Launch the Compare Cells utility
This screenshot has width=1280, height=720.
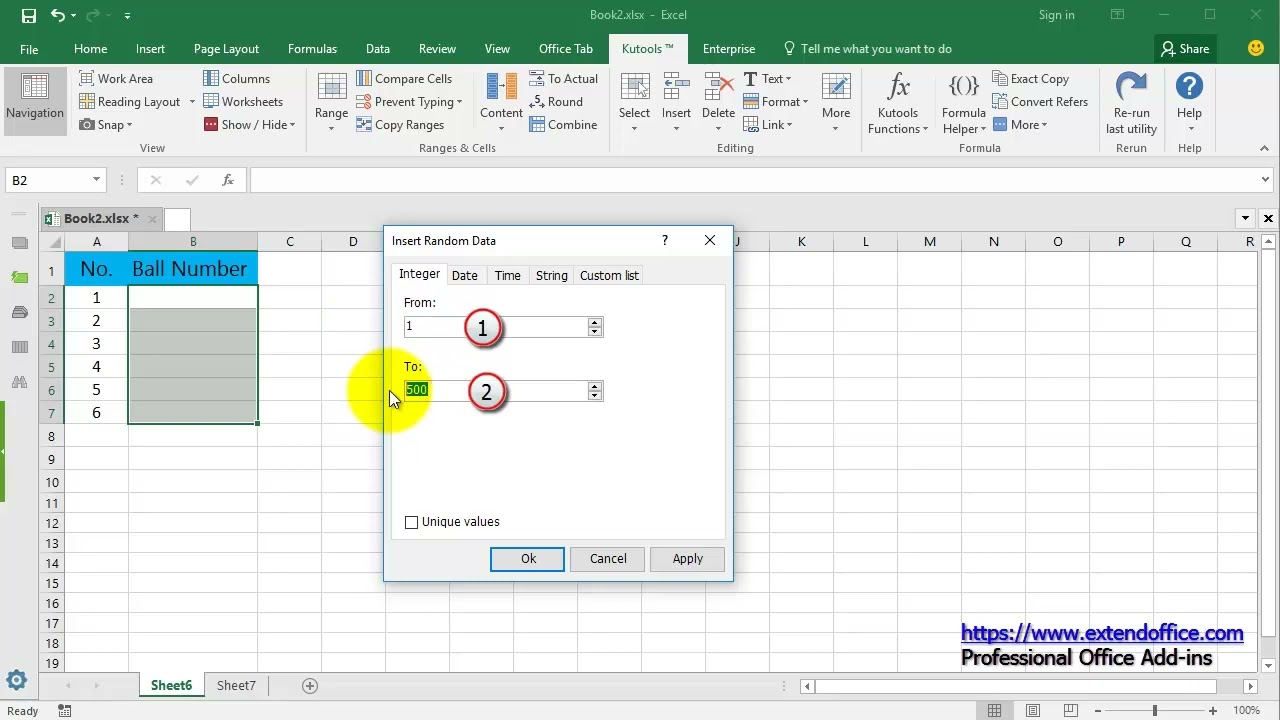[404, 79]
